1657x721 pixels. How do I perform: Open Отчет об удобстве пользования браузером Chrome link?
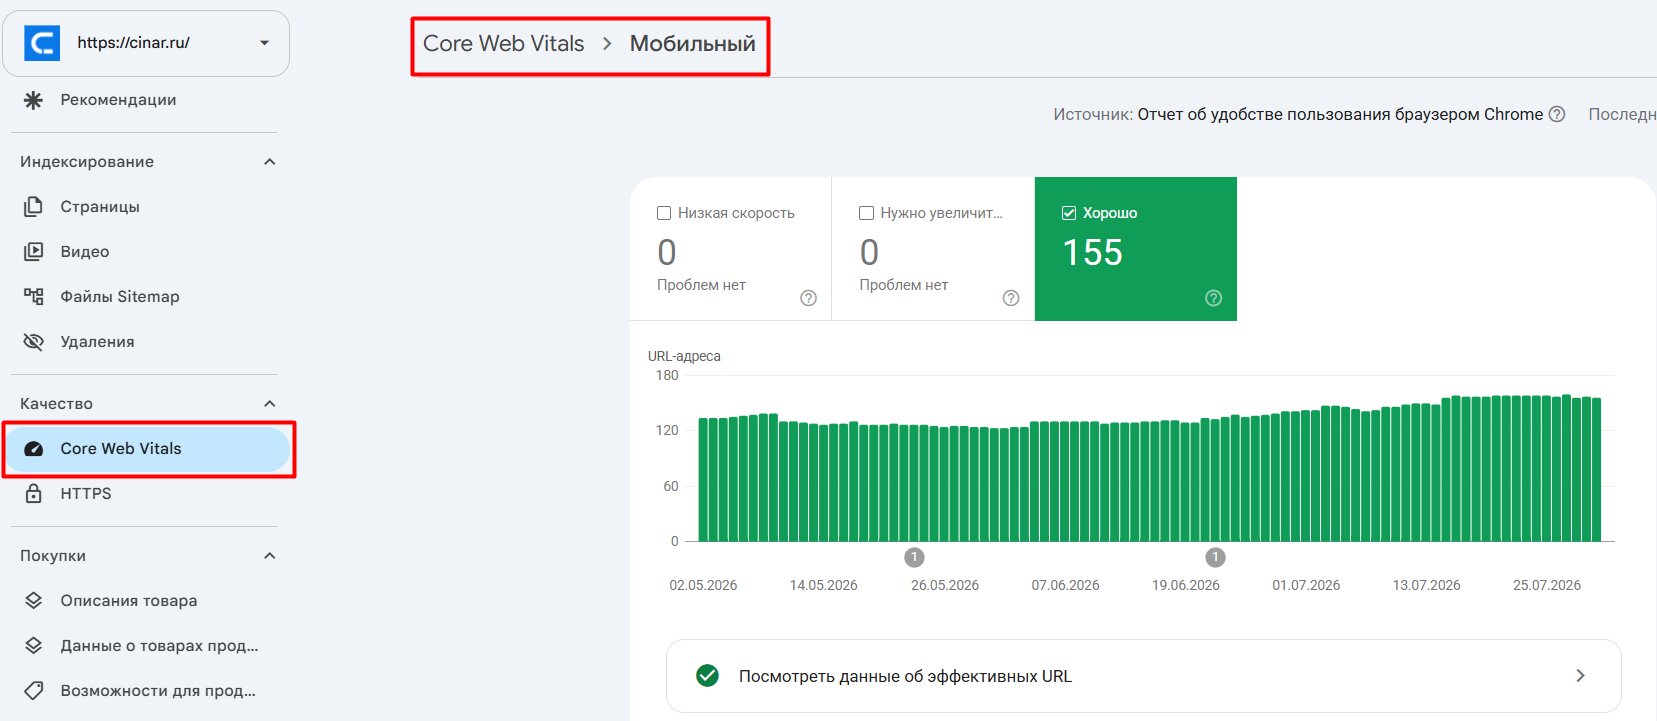(1340, 114)
